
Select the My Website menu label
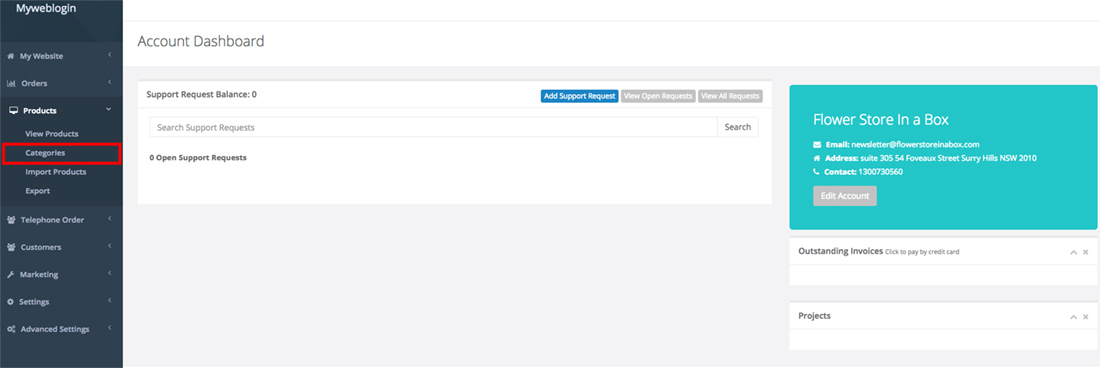point(41,56)
